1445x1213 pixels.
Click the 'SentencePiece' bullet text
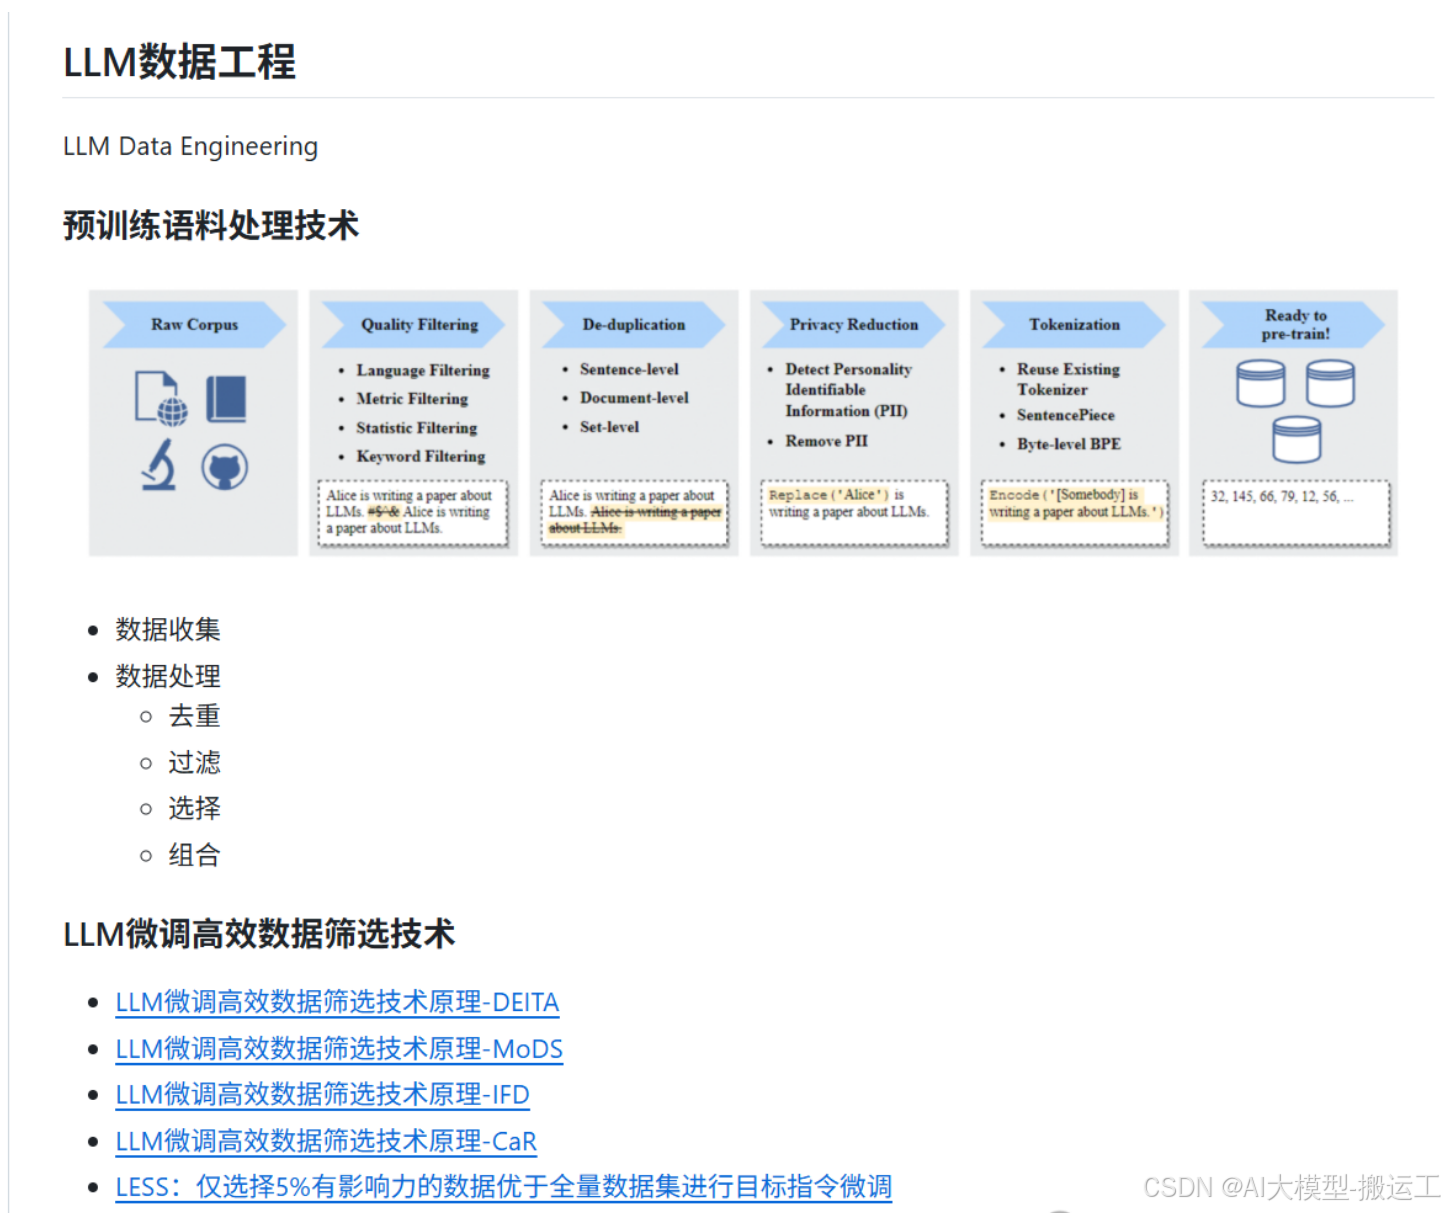click(1065, 414)
